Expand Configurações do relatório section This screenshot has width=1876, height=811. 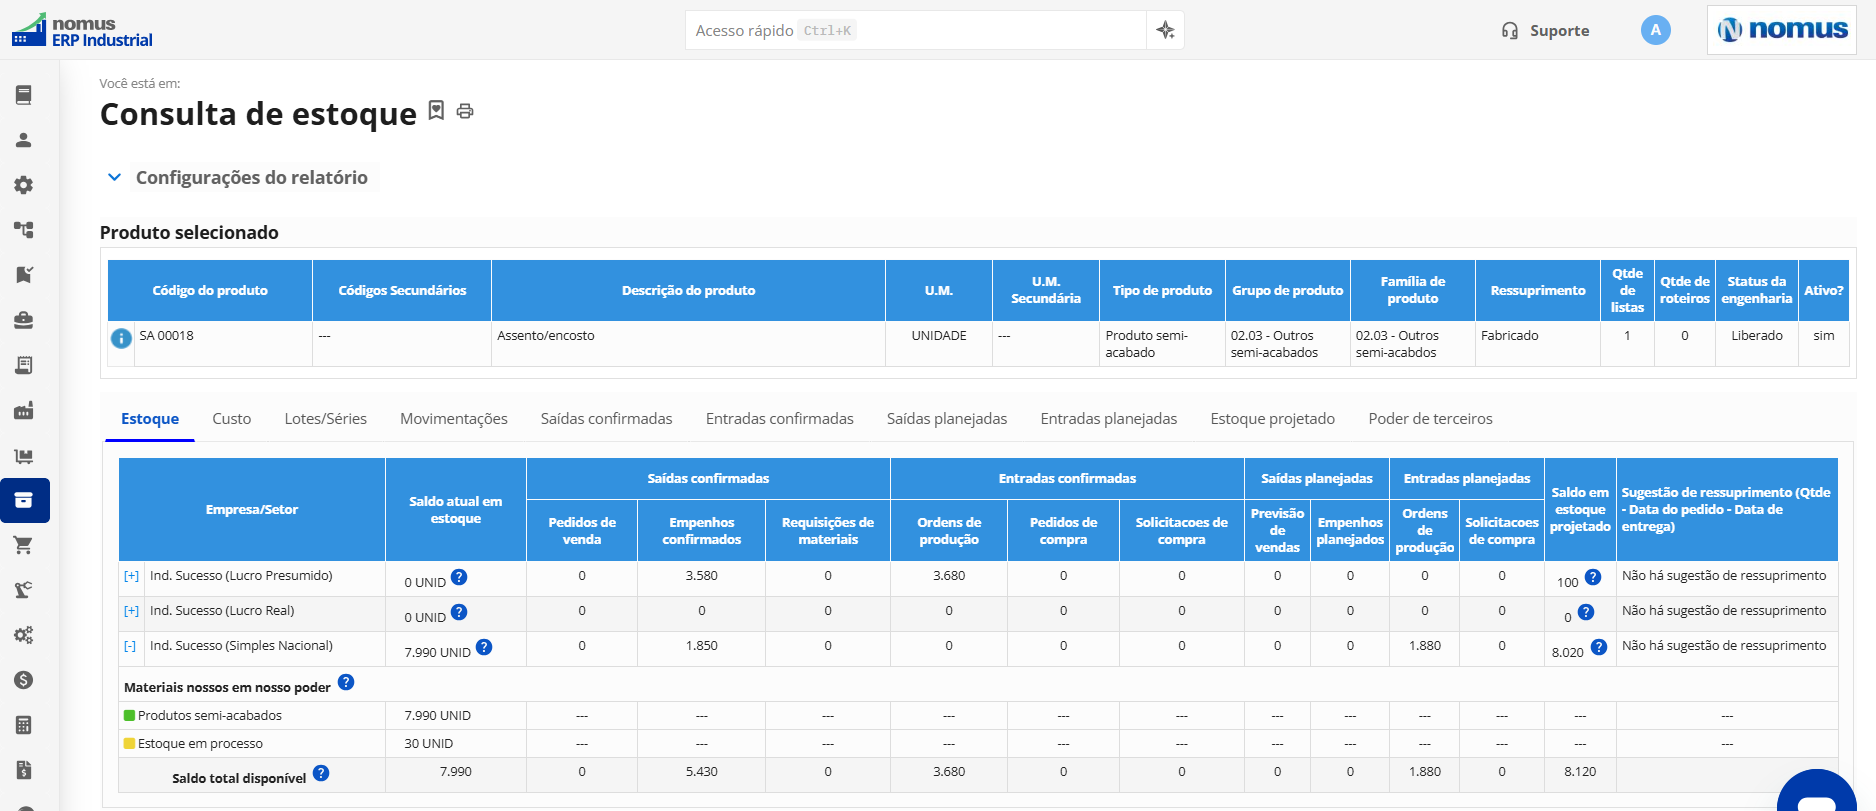point(238,177)
